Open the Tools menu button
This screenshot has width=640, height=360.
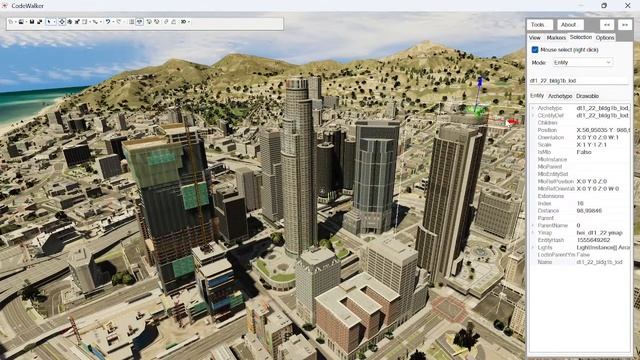click(x=540, y=24)
